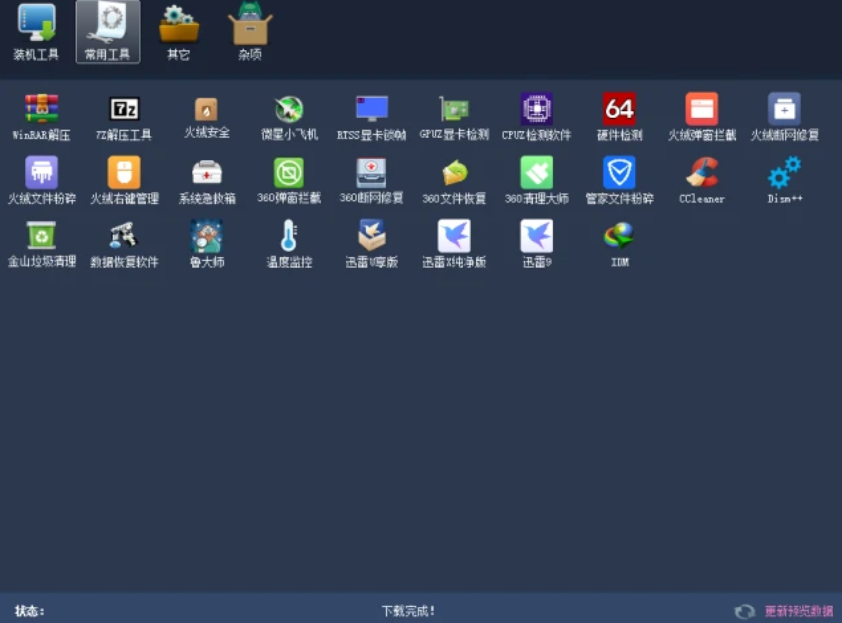Click the 下载完成! status text
The width and height of the screenshot is (842, 623).
[408, 611]
